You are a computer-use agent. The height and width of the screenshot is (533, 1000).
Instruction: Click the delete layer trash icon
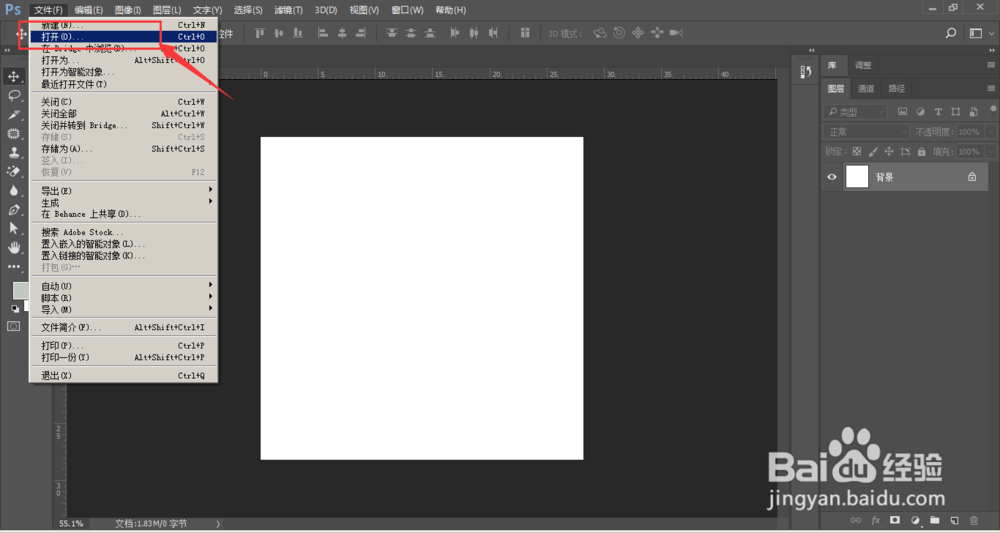(974, 521)
